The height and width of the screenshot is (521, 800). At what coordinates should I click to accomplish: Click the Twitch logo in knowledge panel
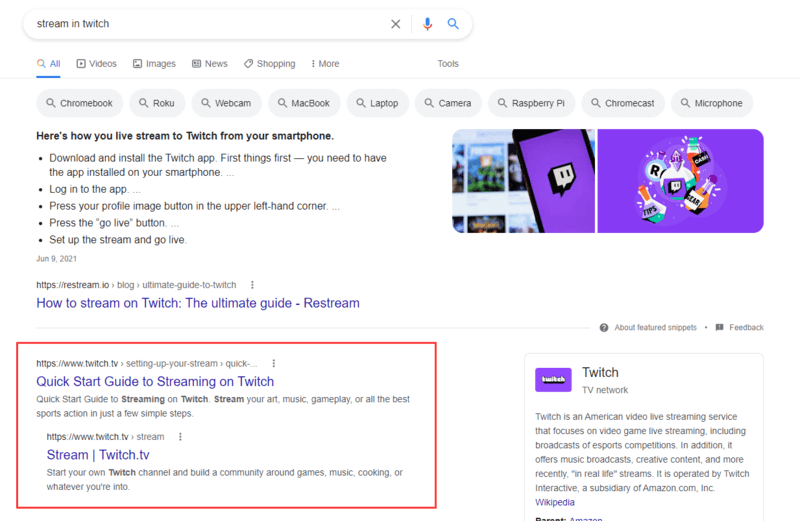coord(553,379)
